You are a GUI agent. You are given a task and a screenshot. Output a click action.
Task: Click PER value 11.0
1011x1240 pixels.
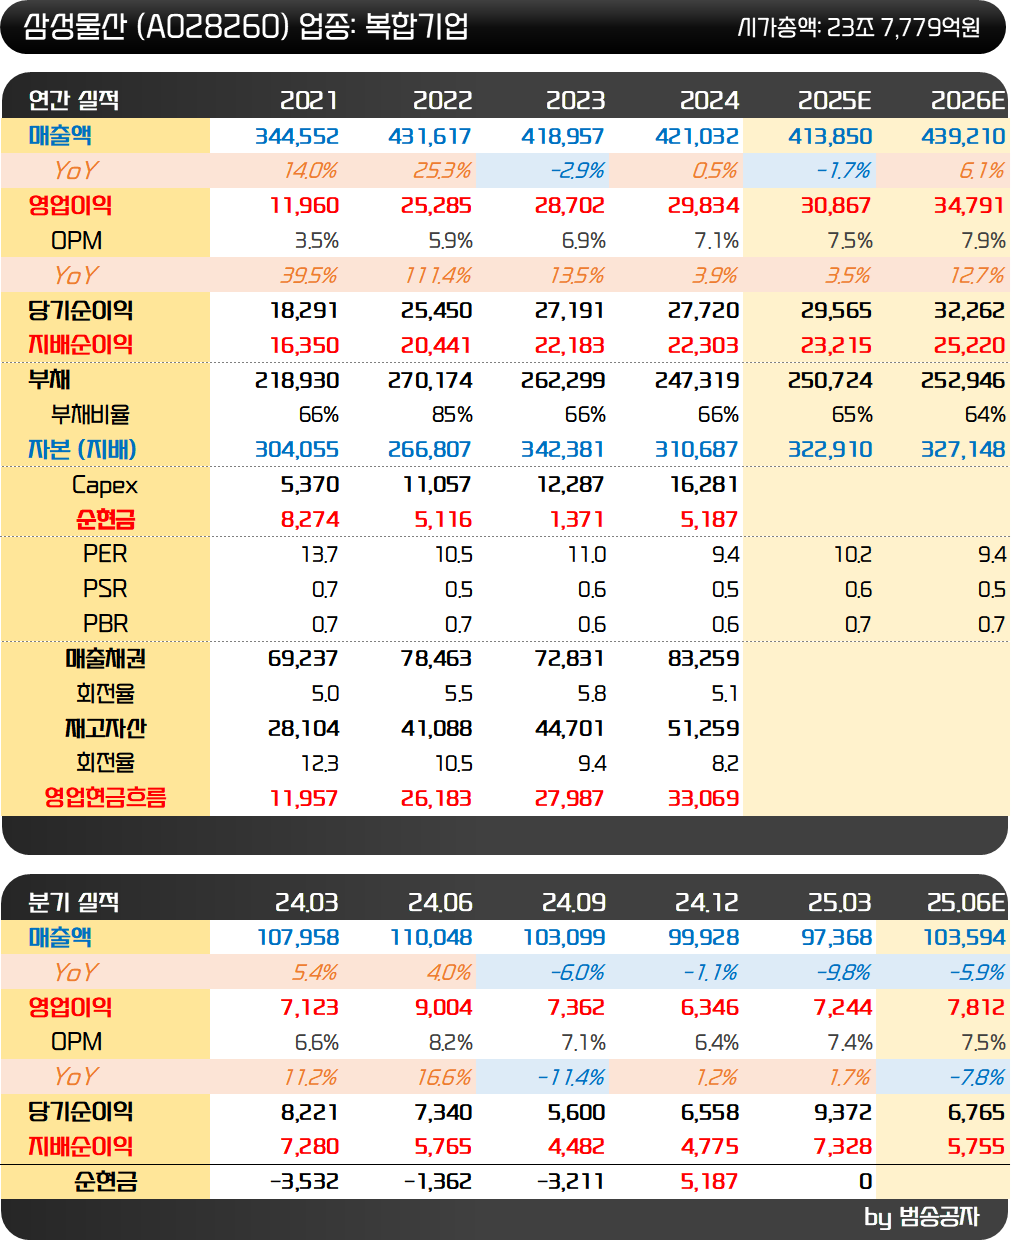(587, 555)
